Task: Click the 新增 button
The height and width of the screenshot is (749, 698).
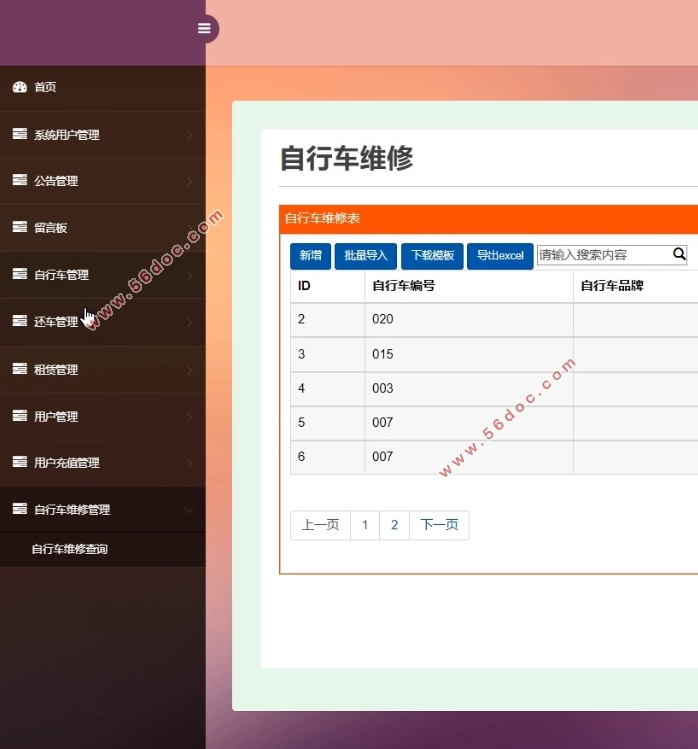Action: pyautogui.click(x=311, y=256)
